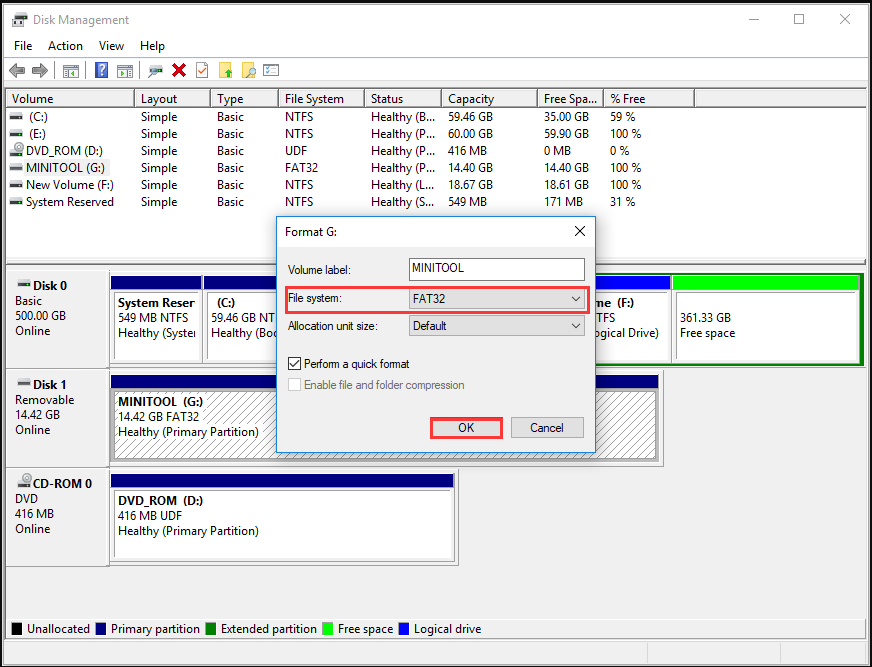The image size is (872, 667).
Task: Click the Disk 0 drive icon
Action: pos(23,284)
